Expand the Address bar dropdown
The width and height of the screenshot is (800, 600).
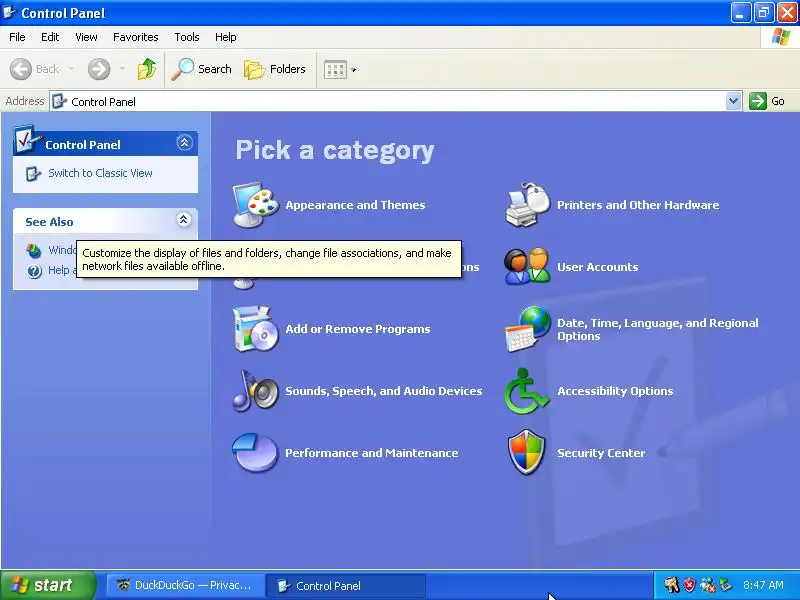point(733,101)
